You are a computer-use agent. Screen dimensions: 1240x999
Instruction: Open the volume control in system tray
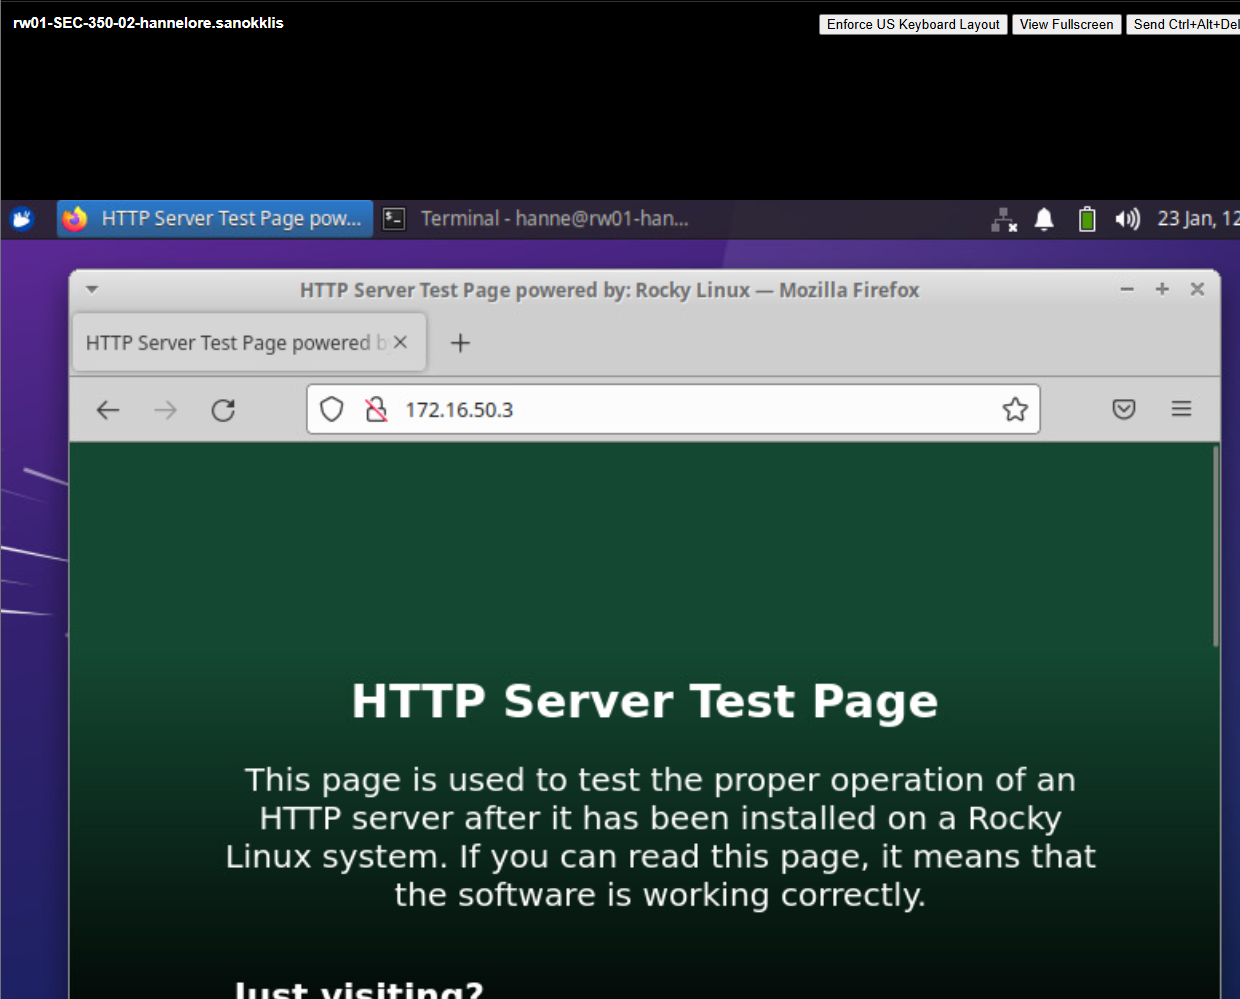(x=1127, y=219)
